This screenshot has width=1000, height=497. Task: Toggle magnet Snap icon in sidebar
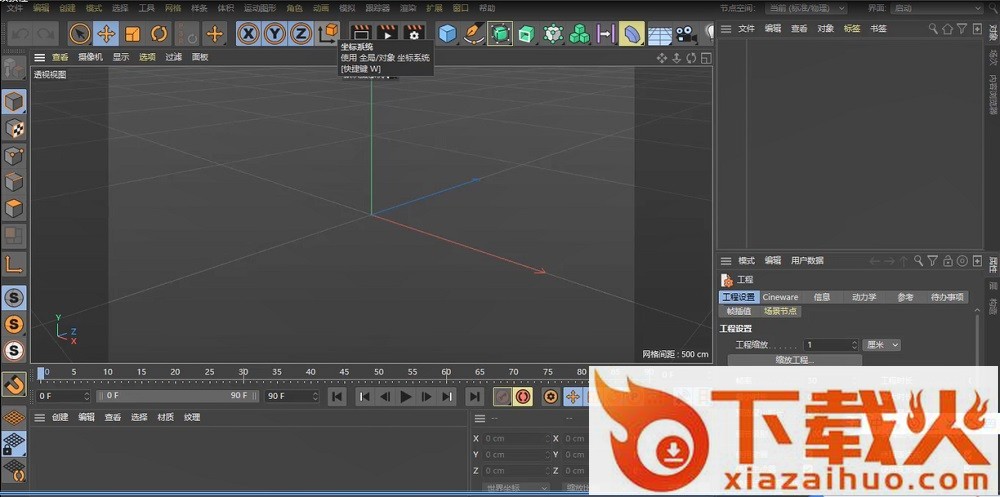(x=15, y=384)
